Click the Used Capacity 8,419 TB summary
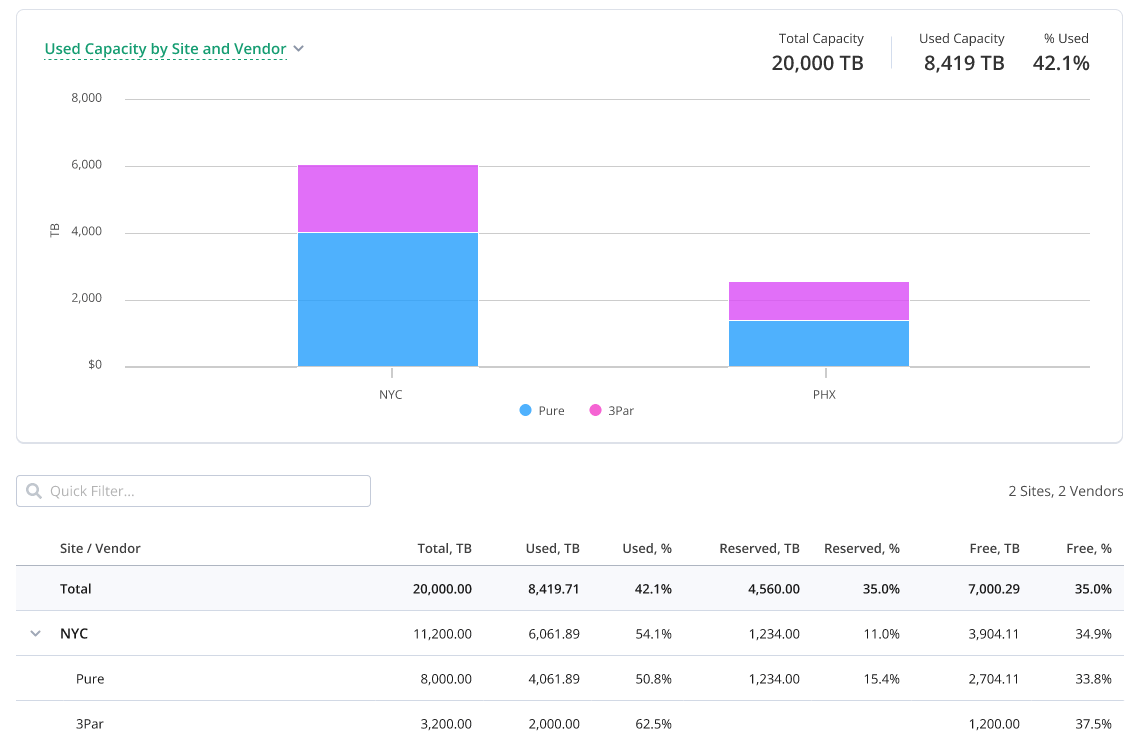 click(962, 53)
